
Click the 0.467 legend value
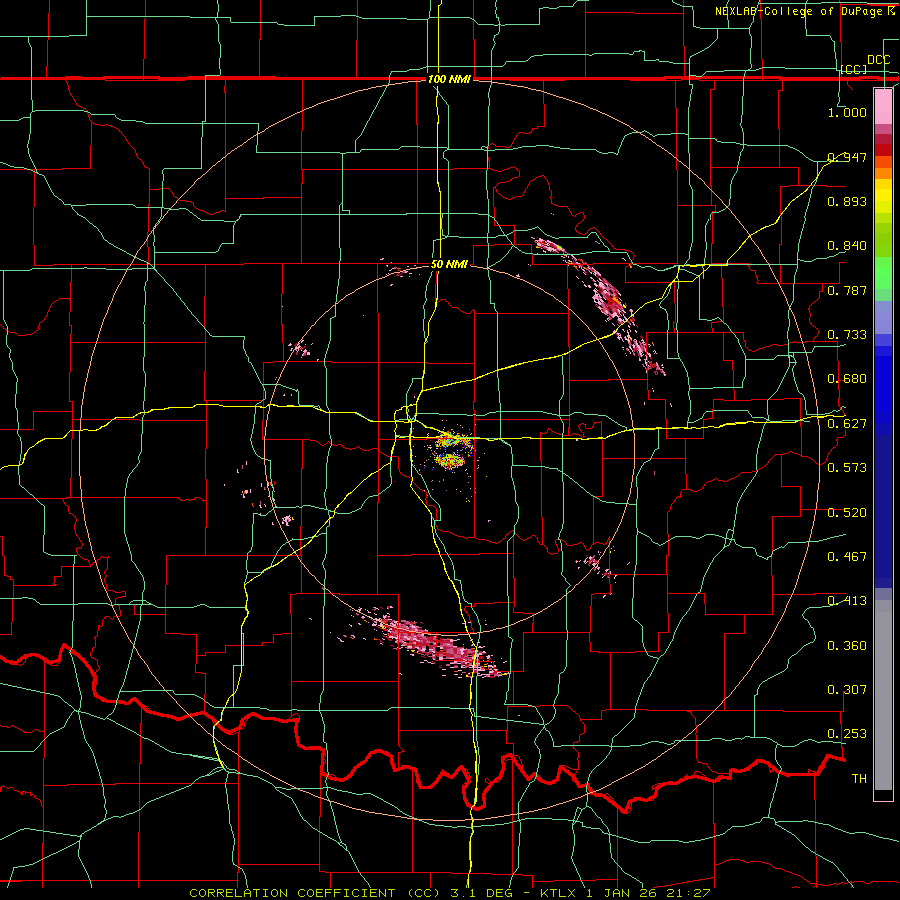(847, 557)
